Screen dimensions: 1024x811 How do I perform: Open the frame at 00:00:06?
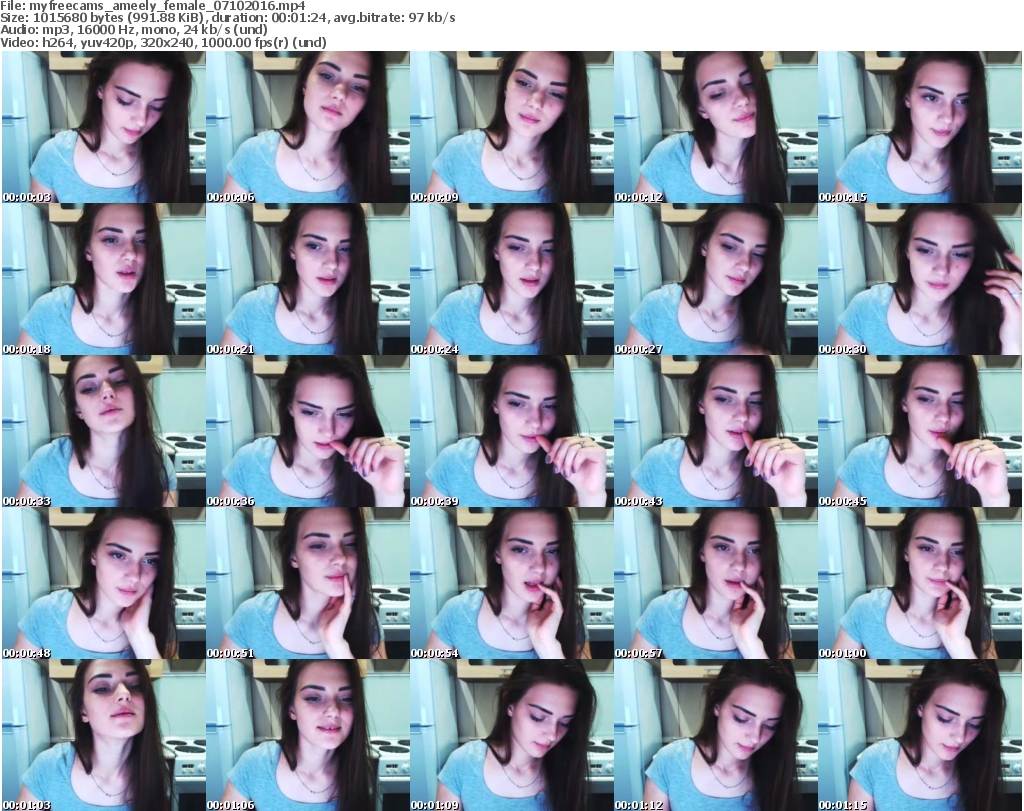click(x=308, y=127)
